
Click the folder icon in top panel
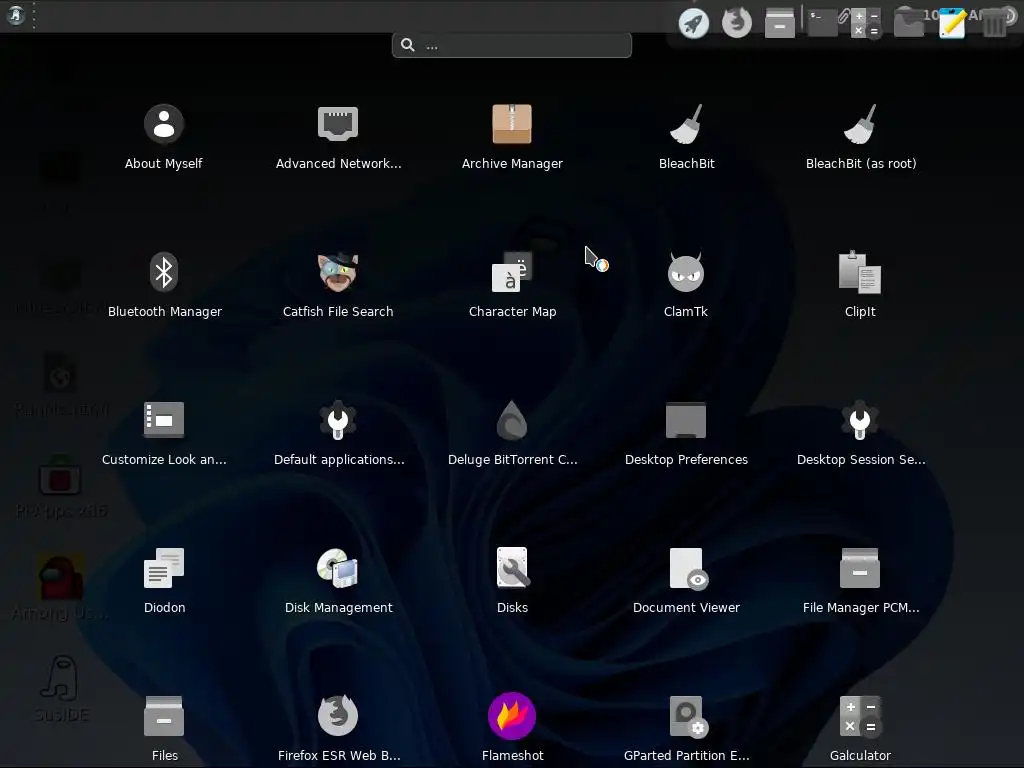[x=909, y=23]
